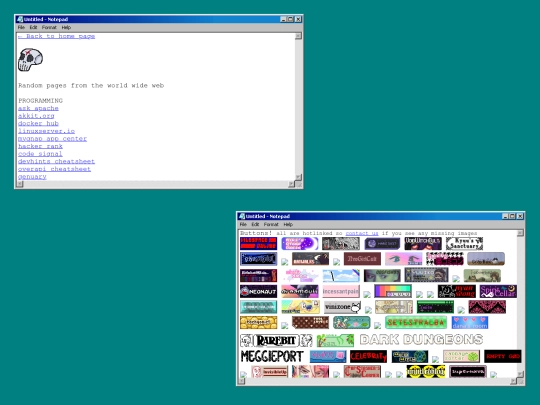Open the akkit.org link
The width and height of the screenshot is (540, 405).
pos(36,116)
